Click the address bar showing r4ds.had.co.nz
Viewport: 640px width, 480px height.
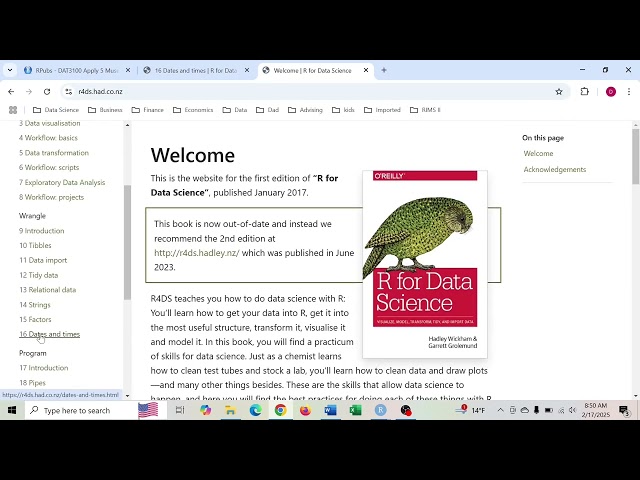[300, 91]
